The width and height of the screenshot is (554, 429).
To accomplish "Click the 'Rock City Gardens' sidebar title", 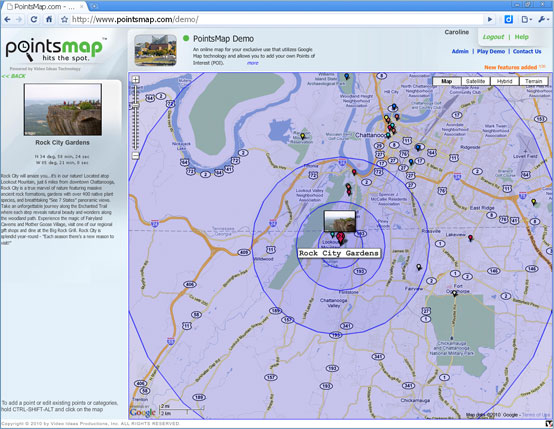I will (x=63, y=142).
